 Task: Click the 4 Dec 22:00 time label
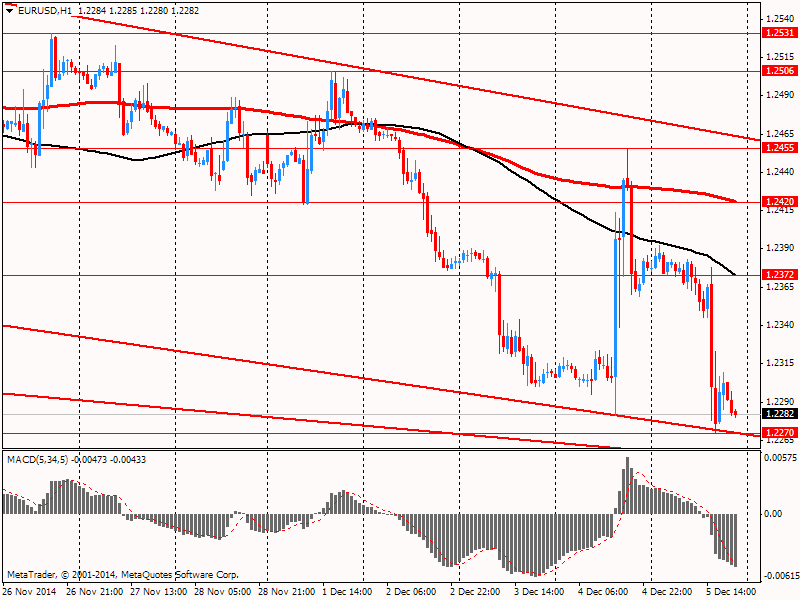[x=668, y=591]
